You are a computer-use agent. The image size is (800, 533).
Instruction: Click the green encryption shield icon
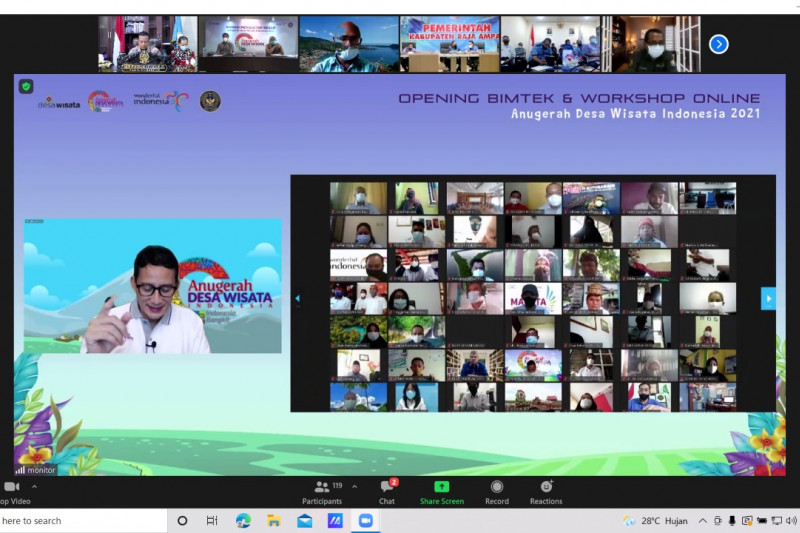tap(26, 87)
